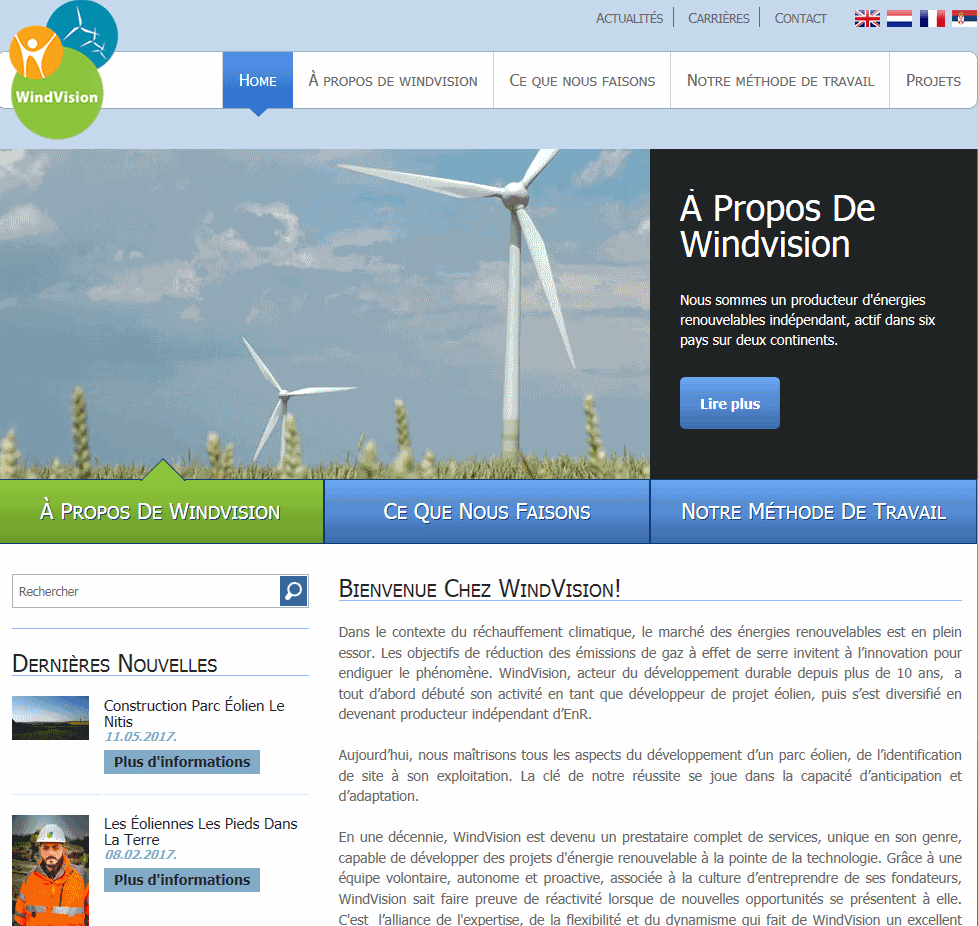The width and height of the screenshot is (978, 926).
Task: Switch to Ce Que Nous Faisons slide tab
Action: pos(487,511)
